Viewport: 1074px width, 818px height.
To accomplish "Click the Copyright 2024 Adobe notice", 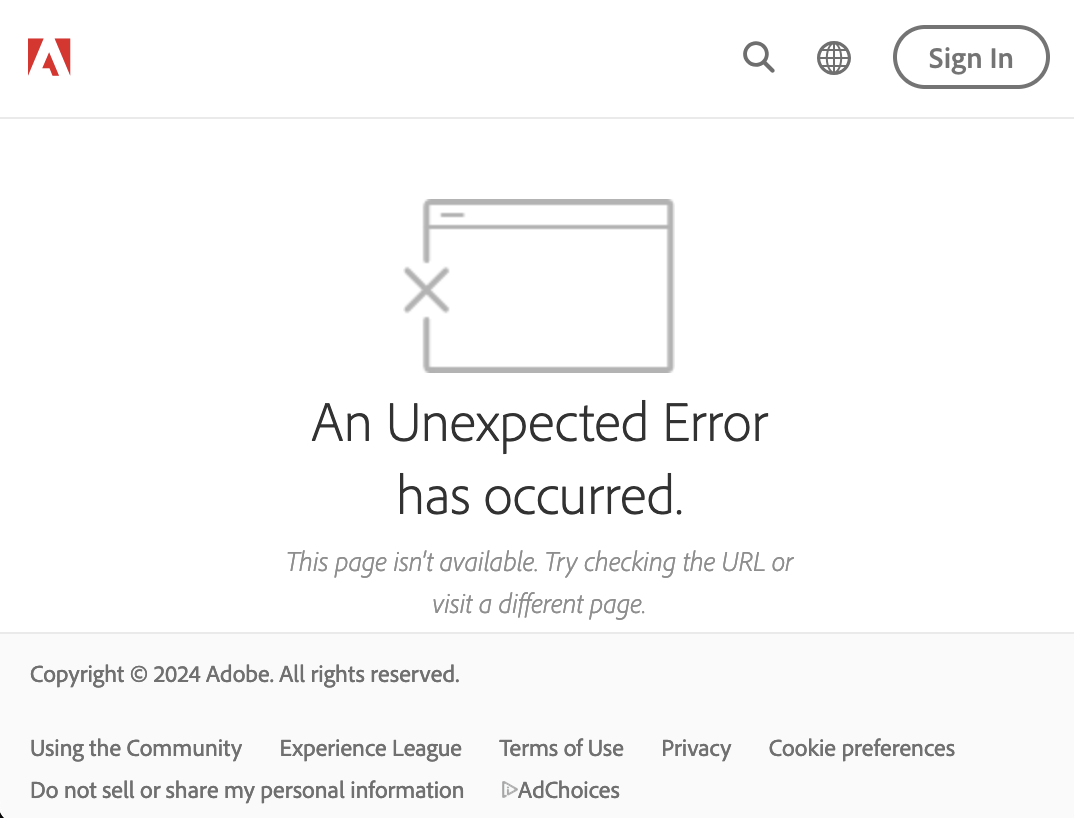I will pos(245,674).
